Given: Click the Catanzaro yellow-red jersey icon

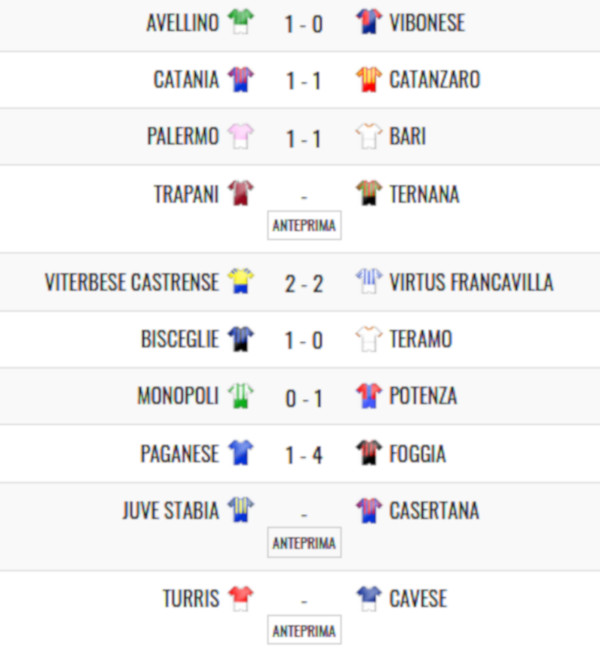Looking at the screenshot, I should point(369,79).
